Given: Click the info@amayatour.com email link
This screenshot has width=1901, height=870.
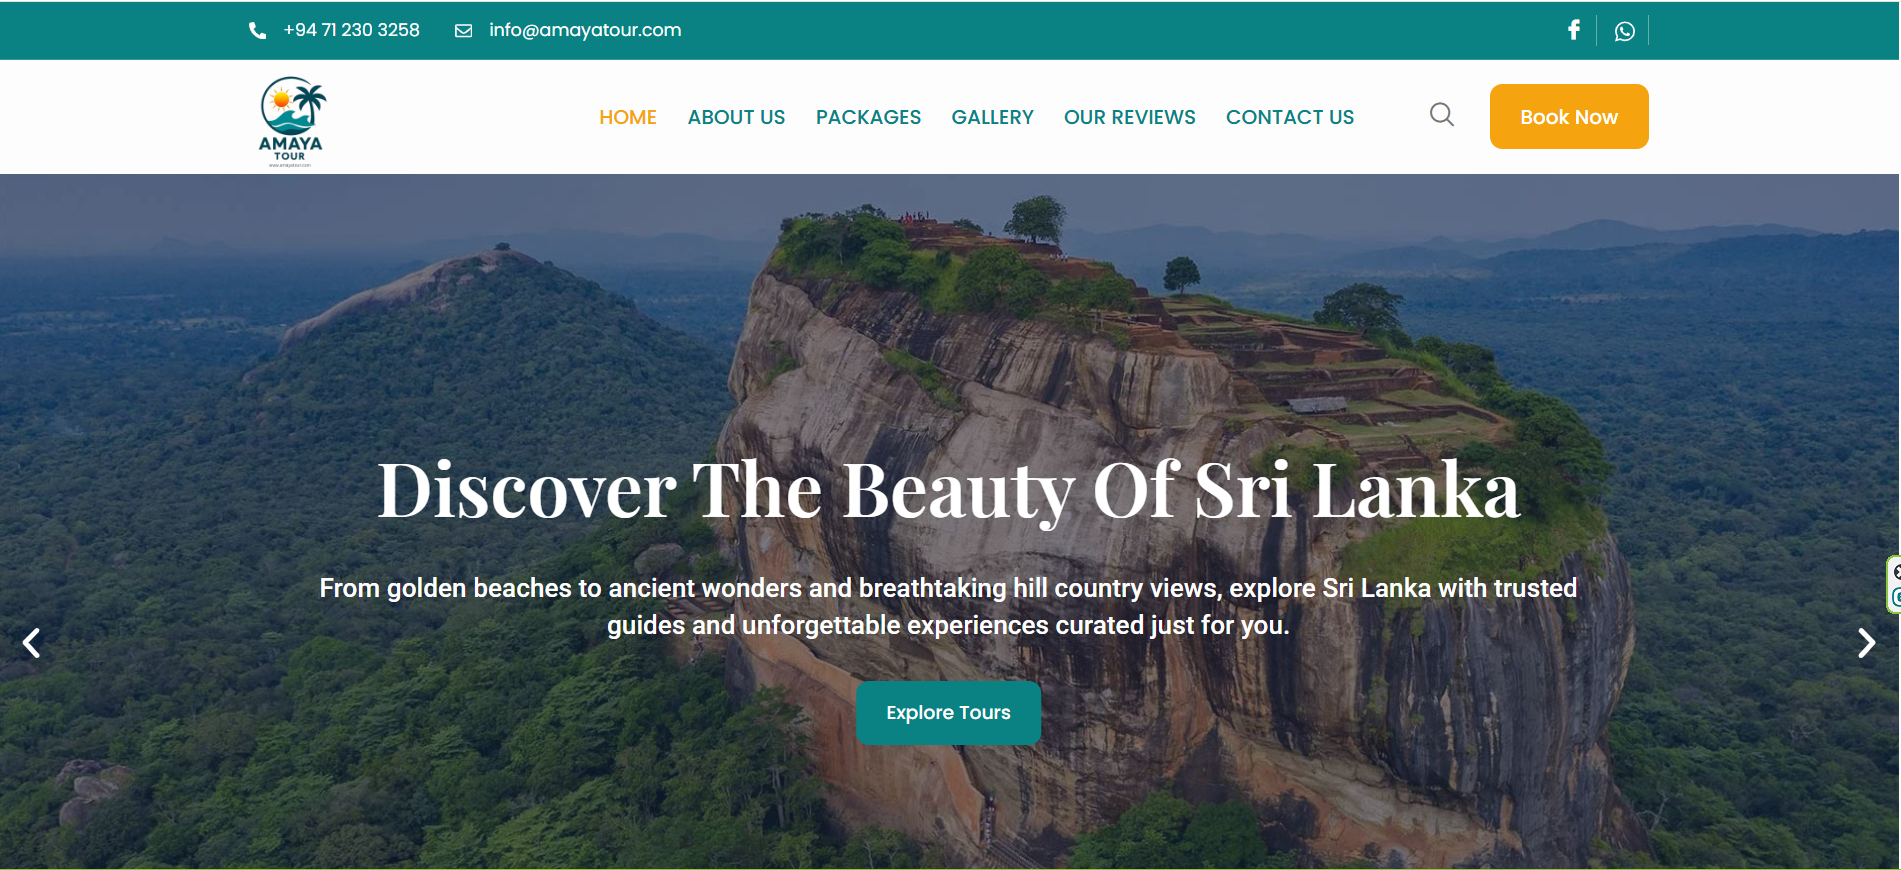Looking at the screenshot, I should [x=585, y=30].
